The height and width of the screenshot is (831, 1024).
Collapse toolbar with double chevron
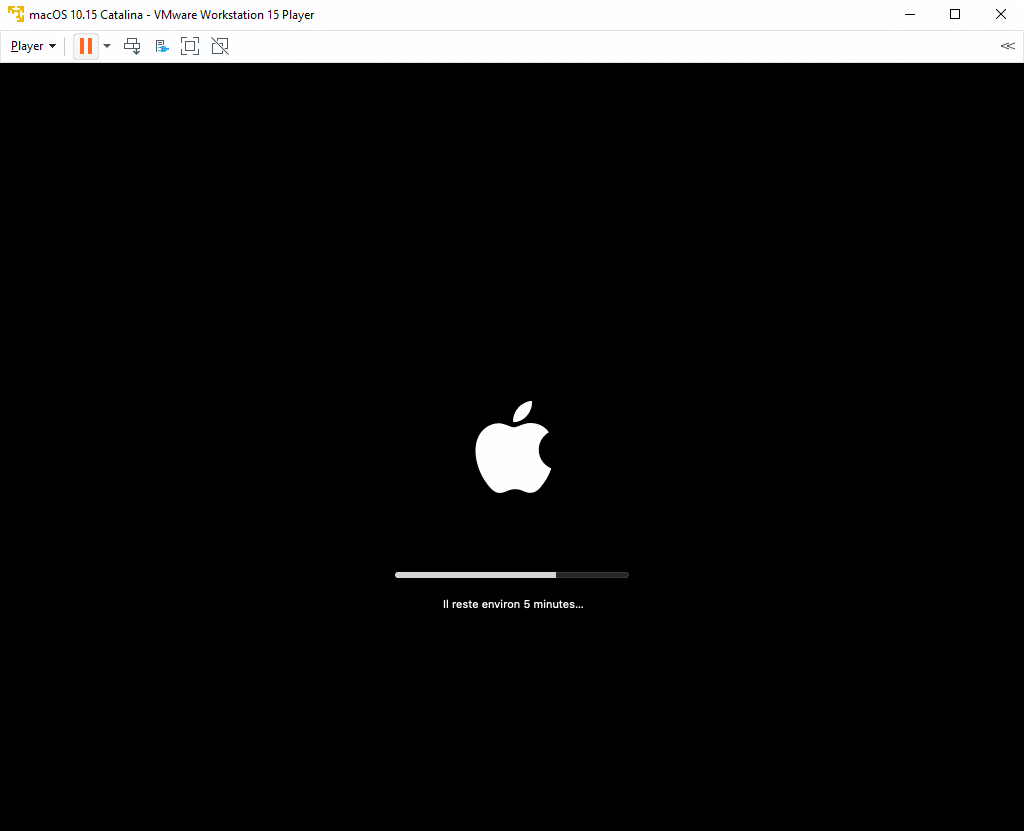pyautogui.click(x=1008, y=46)
